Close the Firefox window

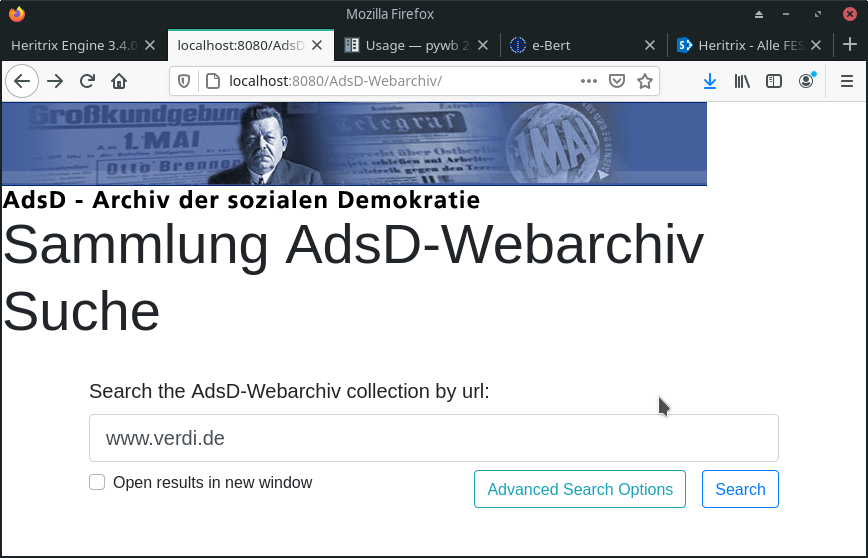(x=850, y=14)
